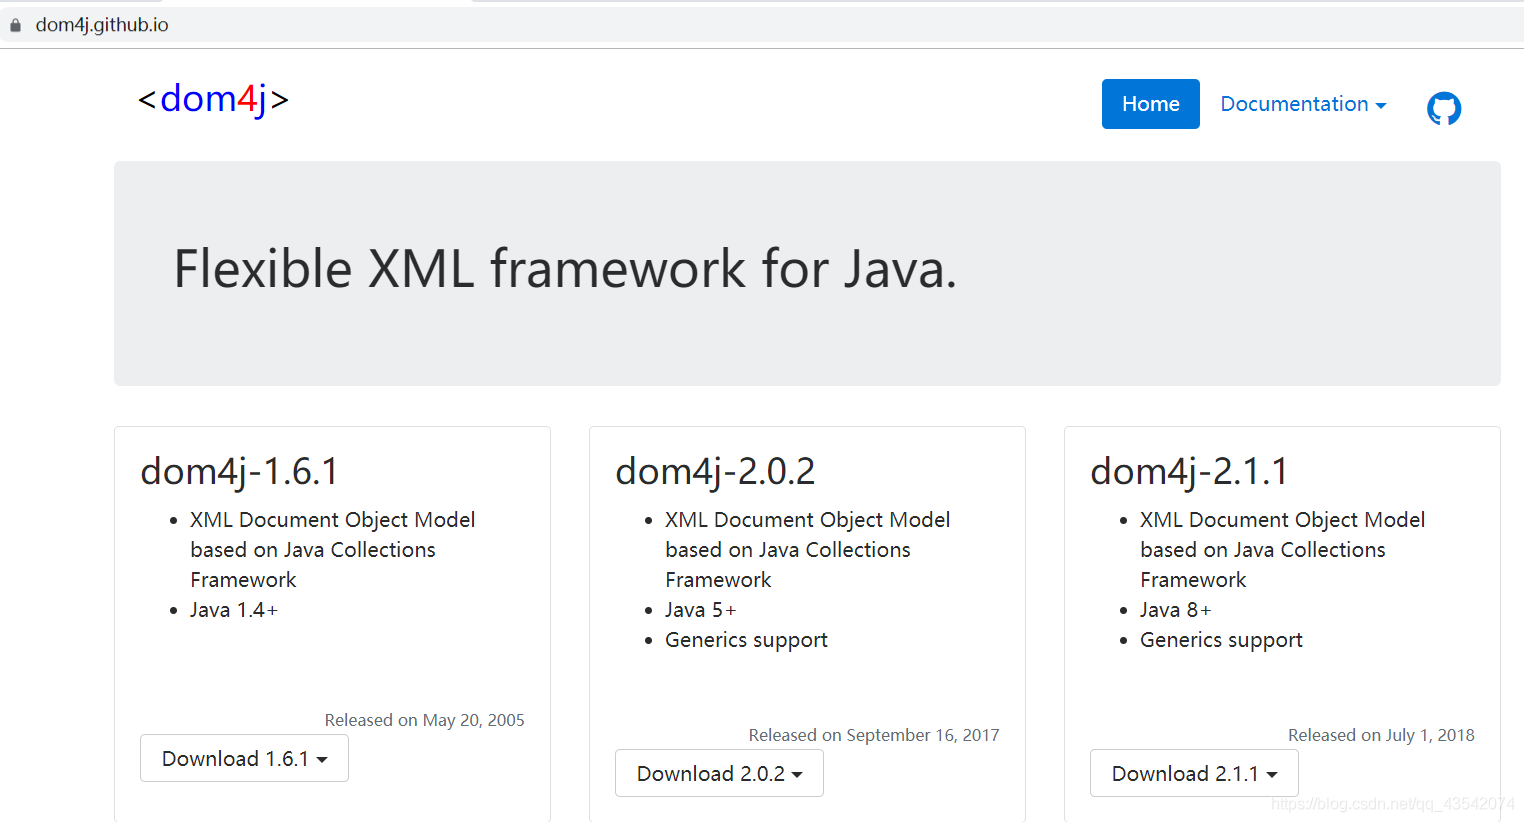This screenshot has width=1524, height=822.
Task: Click 'Released on September 16, 2017' text
Action: pos(874,735)
